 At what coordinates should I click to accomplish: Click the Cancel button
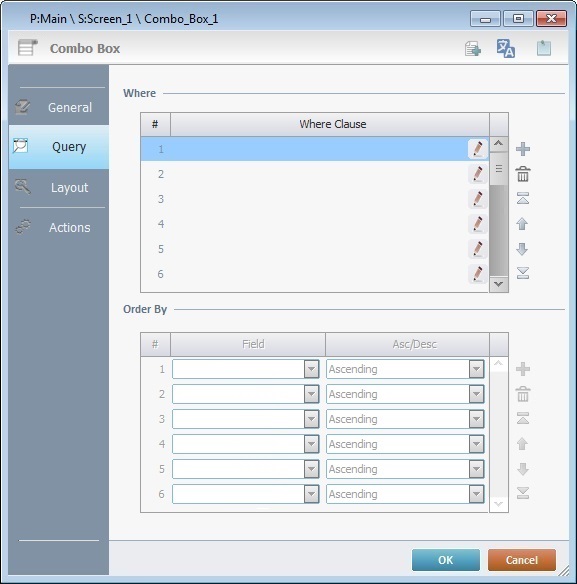[x=521, y=560]
